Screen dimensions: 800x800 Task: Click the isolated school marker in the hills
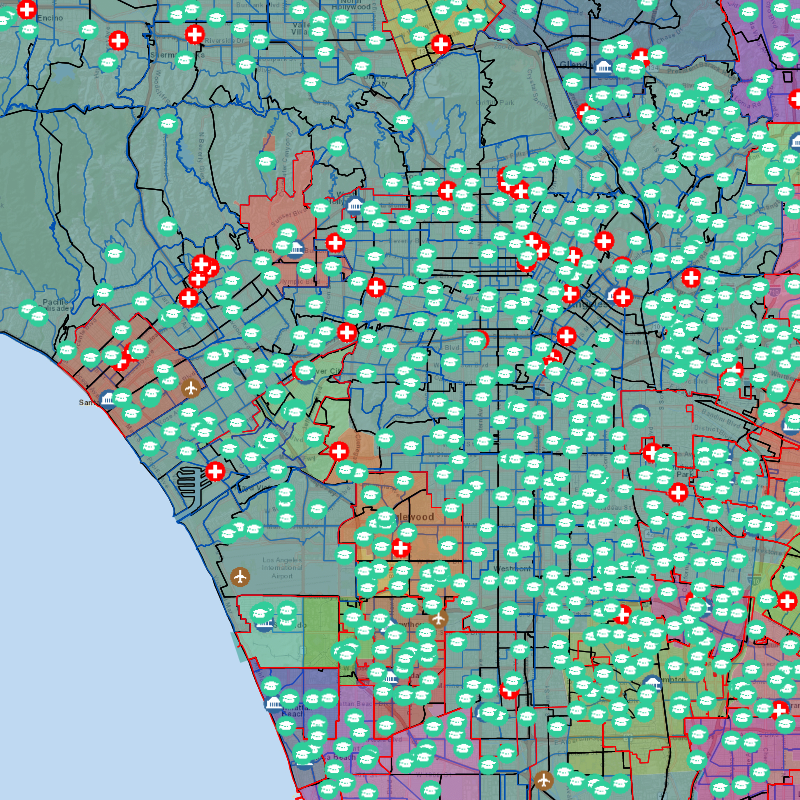(168, 125)
